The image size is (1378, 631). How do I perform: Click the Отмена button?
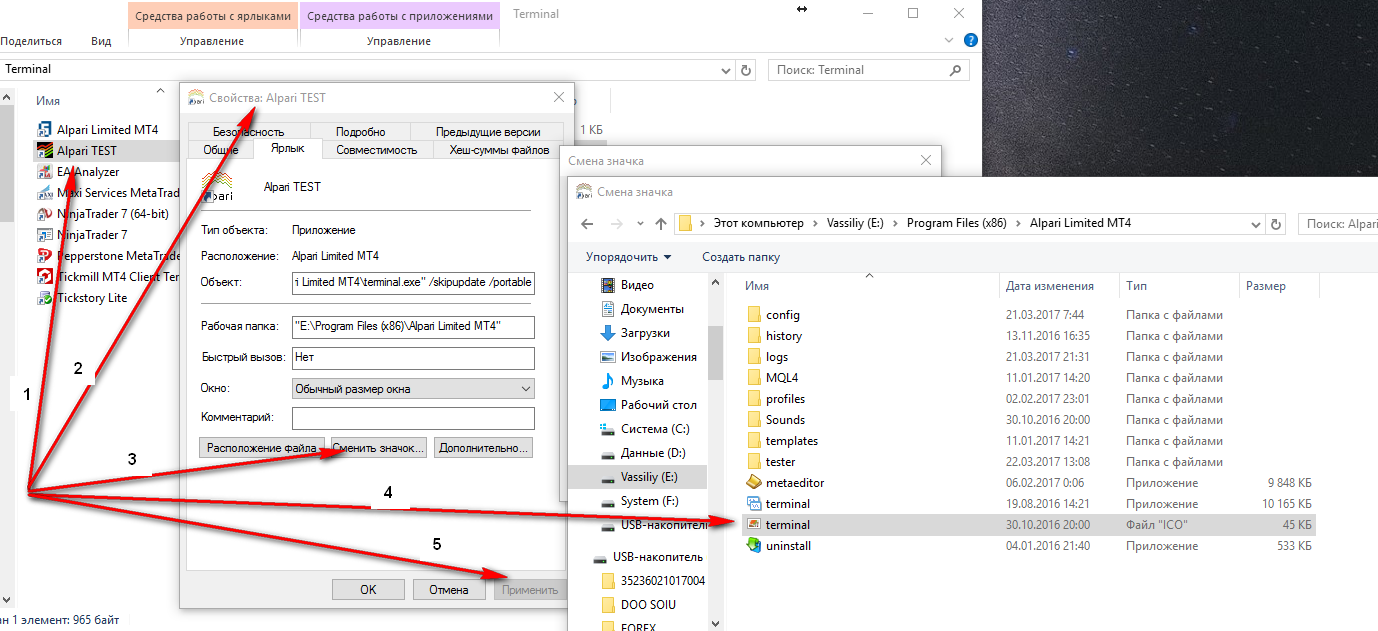pos(449,589)
